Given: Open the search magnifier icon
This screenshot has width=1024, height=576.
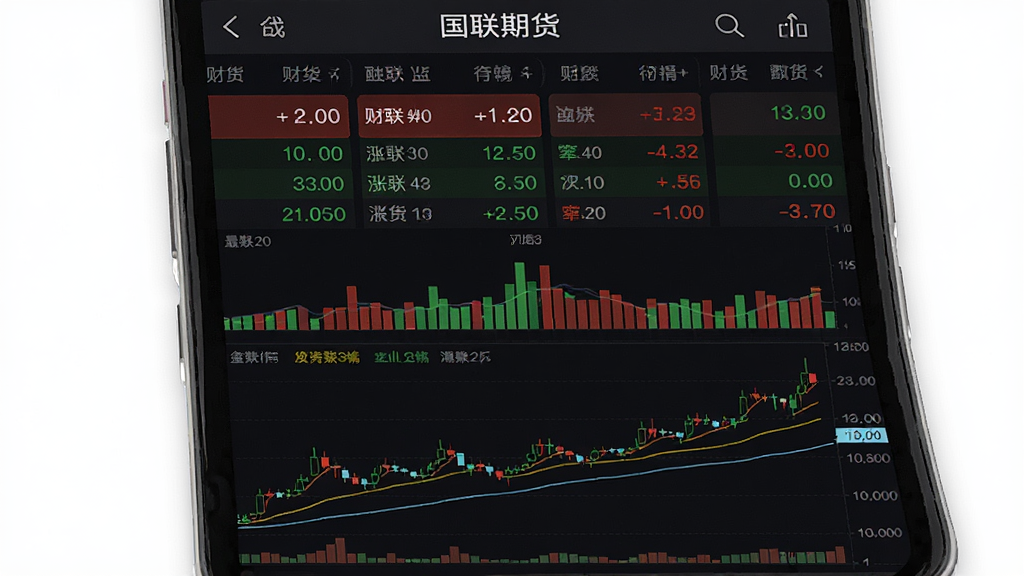Looking at the screenshot, I should (x=729, y=26).
